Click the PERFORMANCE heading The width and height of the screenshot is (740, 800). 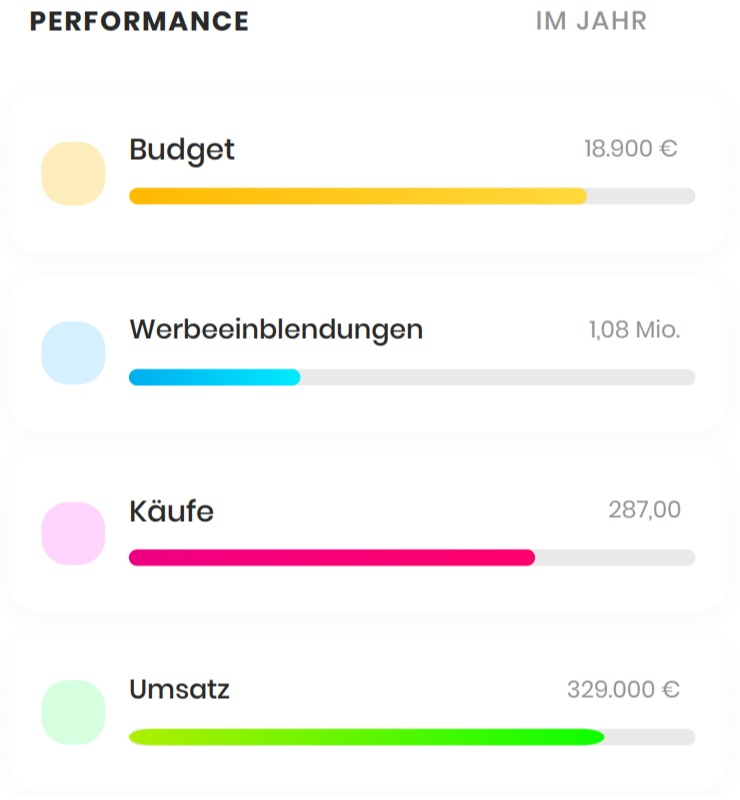(139, 21)
